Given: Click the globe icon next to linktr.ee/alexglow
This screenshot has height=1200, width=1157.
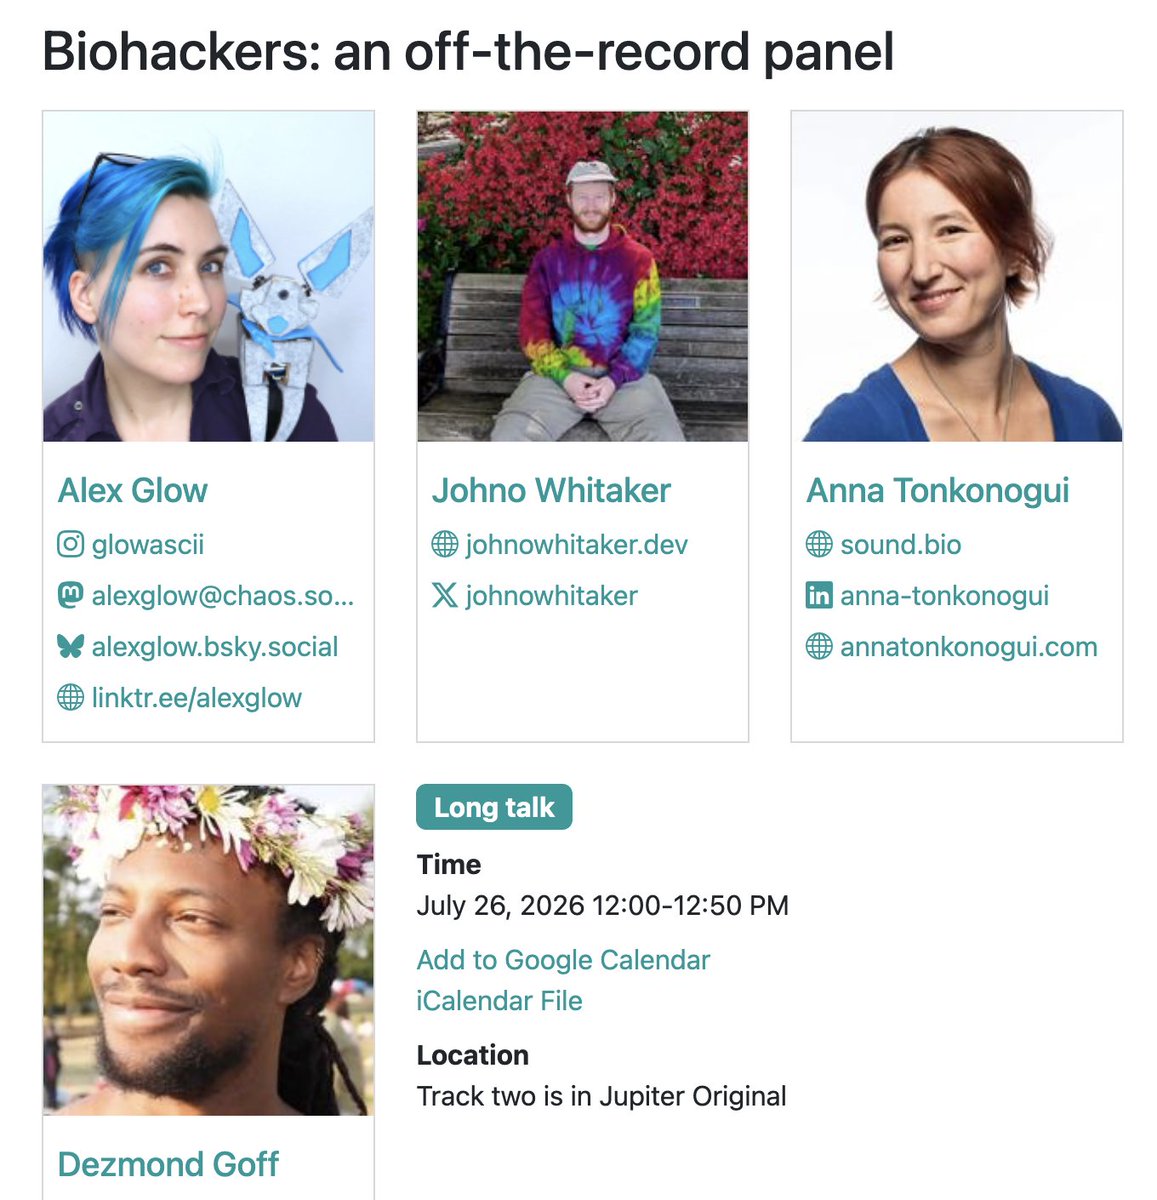Looking at the screenshot, I should click(x=70, y=698).
